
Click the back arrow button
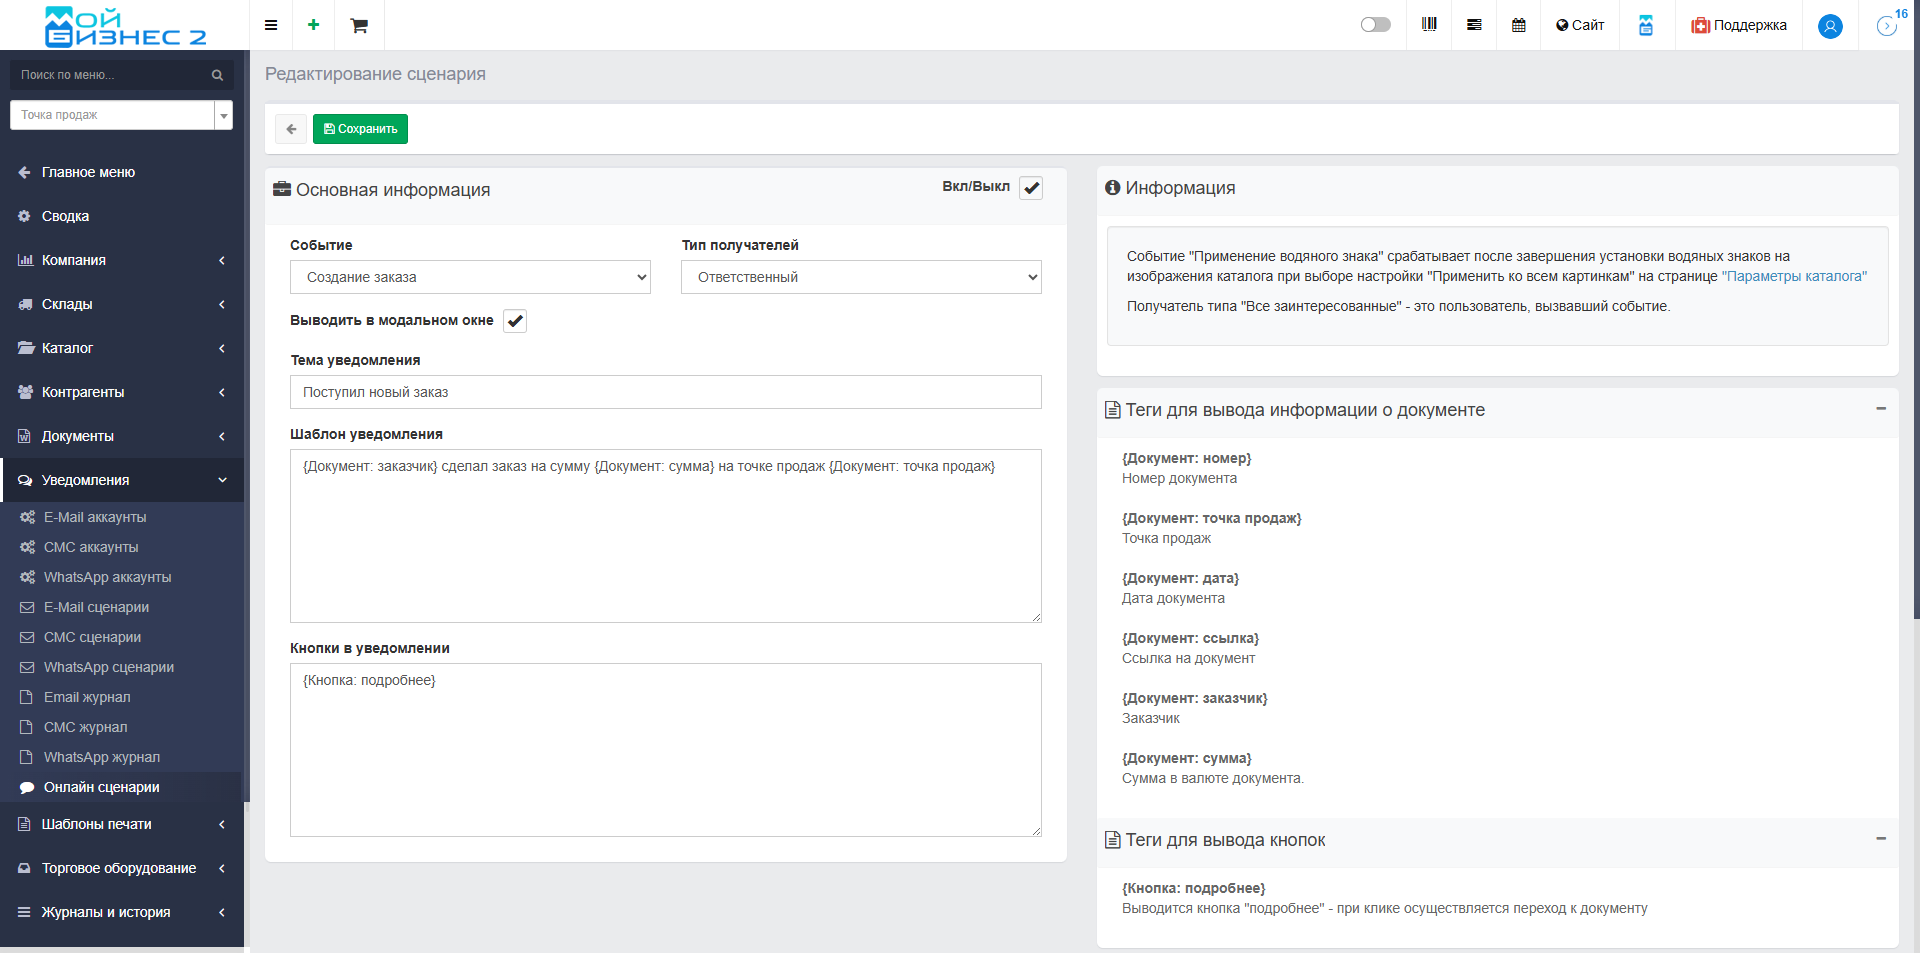[x=291, y=129]
